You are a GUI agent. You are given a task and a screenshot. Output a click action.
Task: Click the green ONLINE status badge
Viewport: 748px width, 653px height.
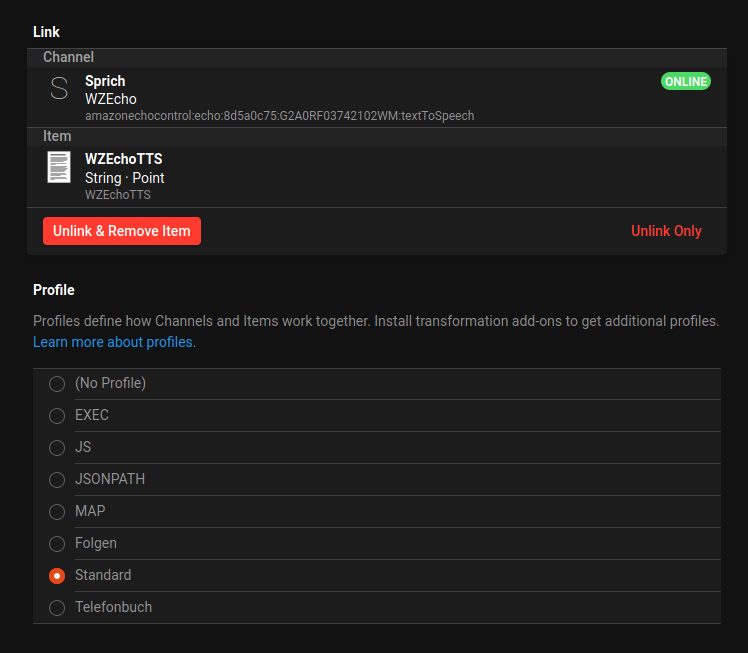685,81
